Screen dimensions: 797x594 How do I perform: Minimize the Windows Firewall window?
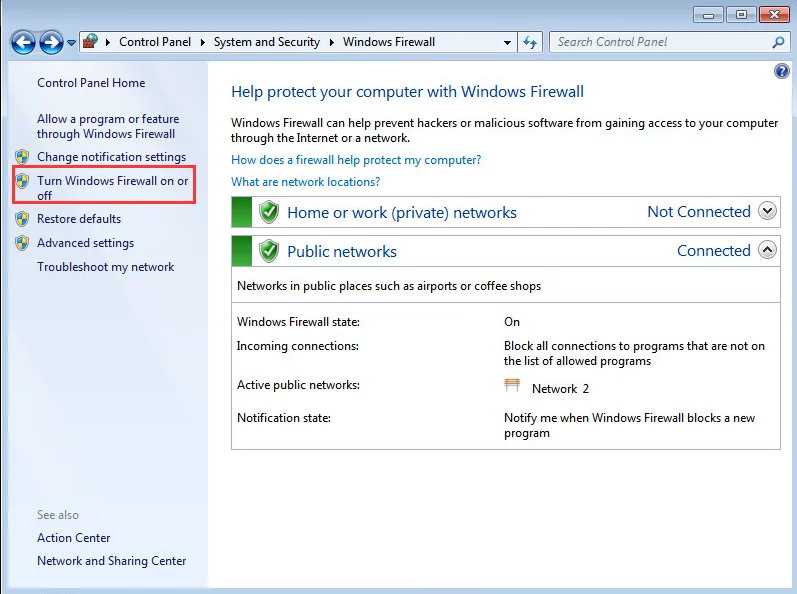click(x=708, y=15)
